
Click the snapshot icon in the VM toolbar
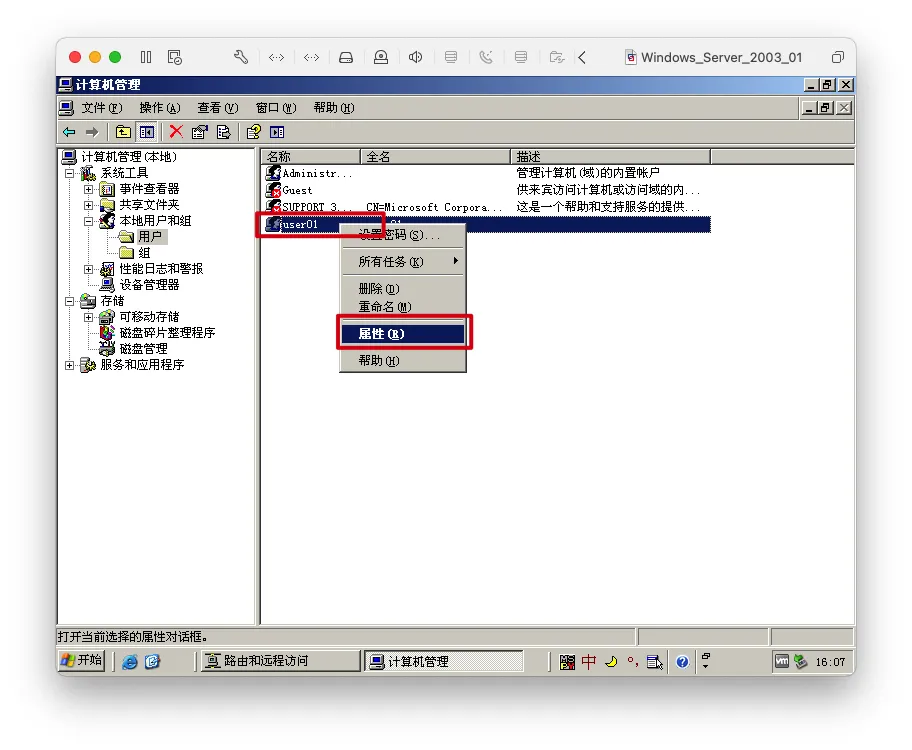174,57
